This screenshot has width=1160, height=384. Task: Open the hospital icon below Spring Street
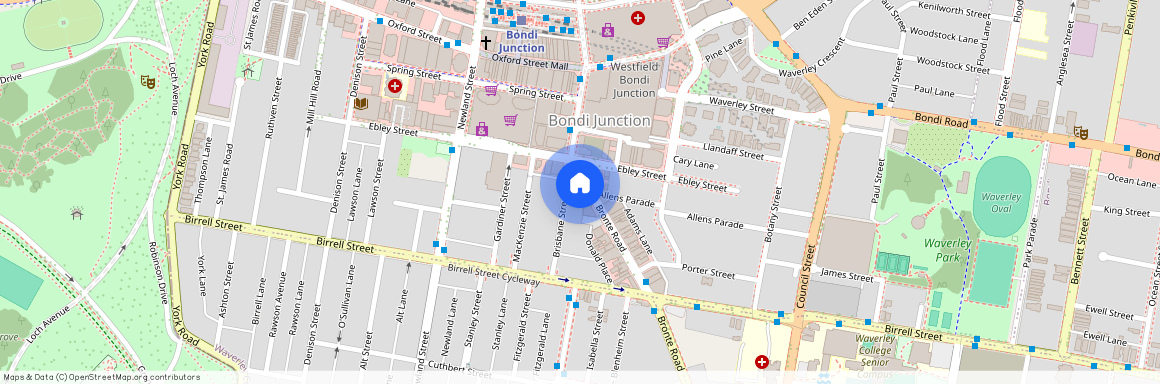pyautogui.click(x=395, y=87)
